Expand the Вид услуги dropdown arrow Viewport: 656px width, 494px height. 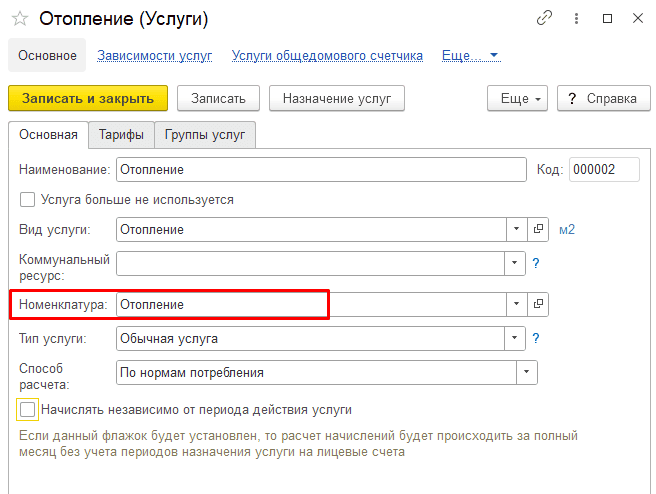tap(517, 229)
